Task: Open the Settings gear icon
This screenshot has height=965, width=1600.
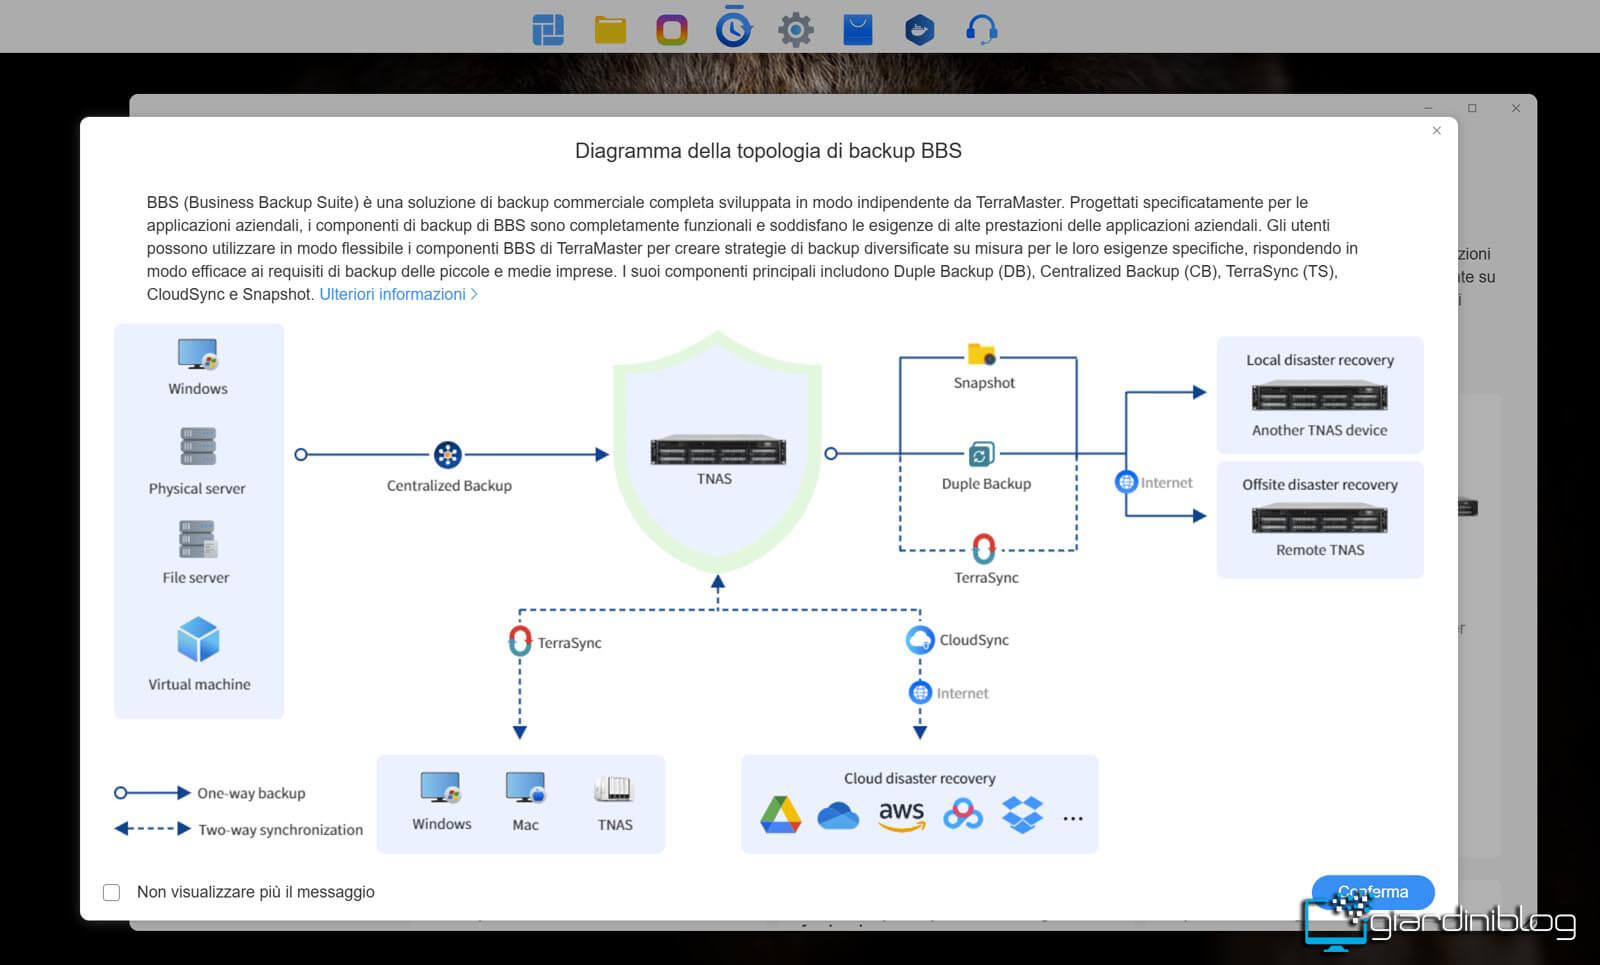Action: [x=796, y=29]
